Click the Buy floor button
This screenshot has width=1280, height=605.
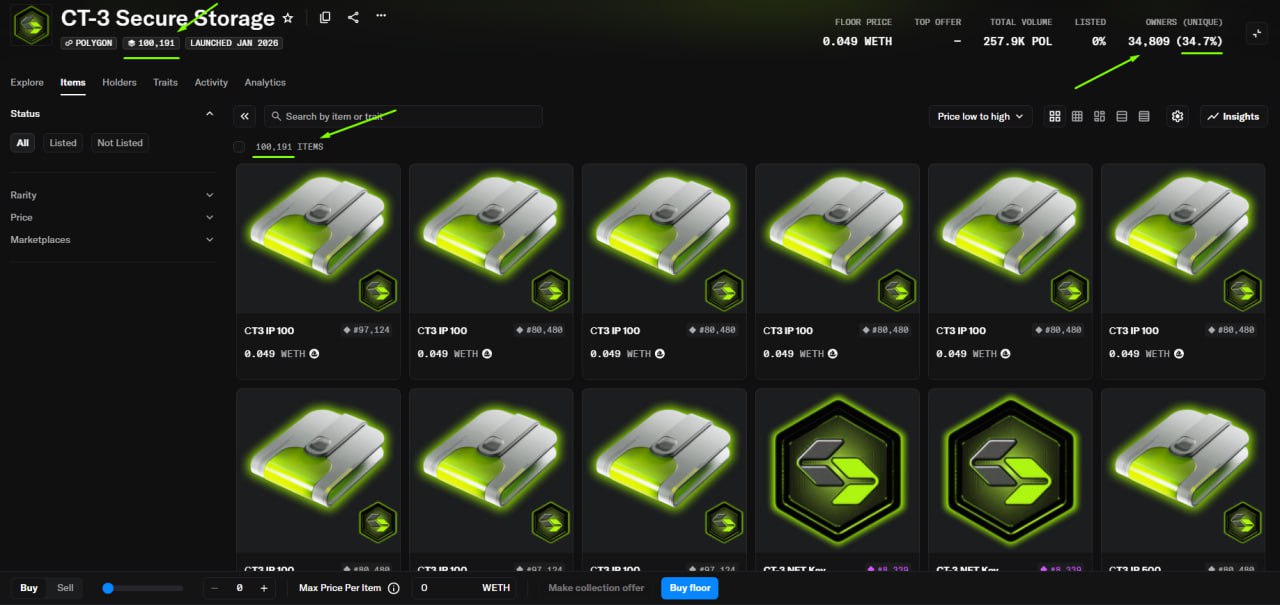pyautogui.click(x=690, y=588)
